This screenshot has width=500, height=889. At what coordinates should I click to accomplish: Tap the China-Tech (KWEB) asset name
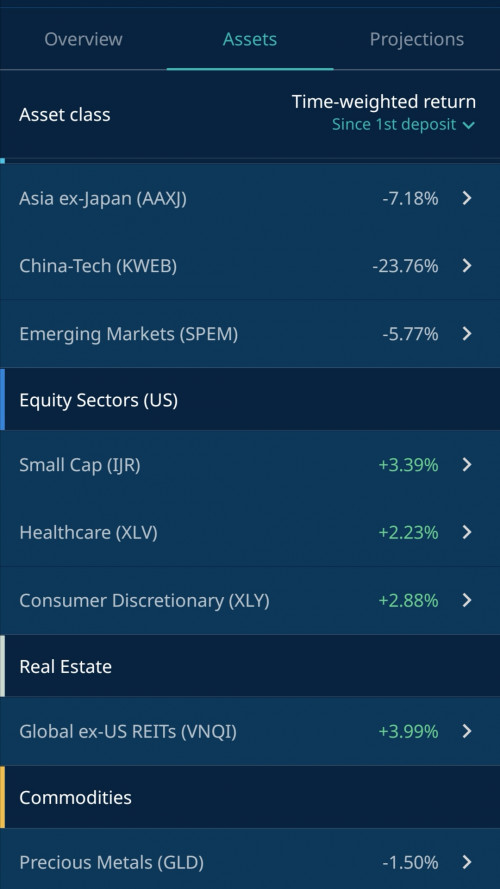pyautogui.click(x=98, y=265)
